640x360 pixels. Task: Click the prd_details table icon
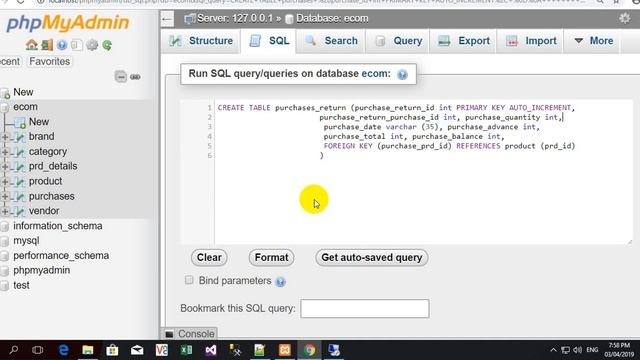pos(19,167)
